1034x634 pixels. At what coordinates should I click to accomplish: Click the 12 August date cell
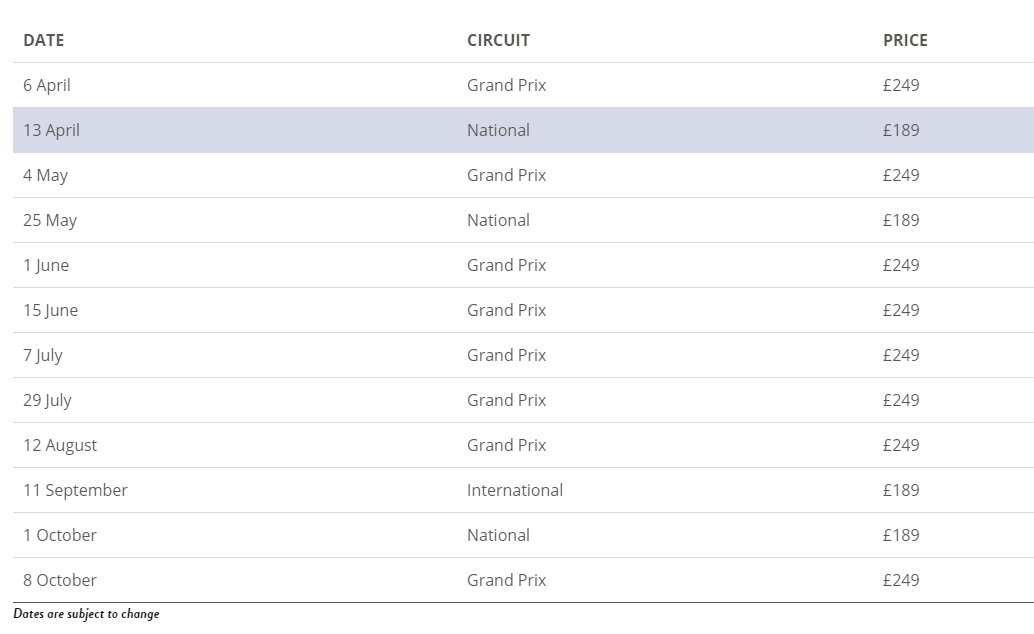click(x=60, y=445)
